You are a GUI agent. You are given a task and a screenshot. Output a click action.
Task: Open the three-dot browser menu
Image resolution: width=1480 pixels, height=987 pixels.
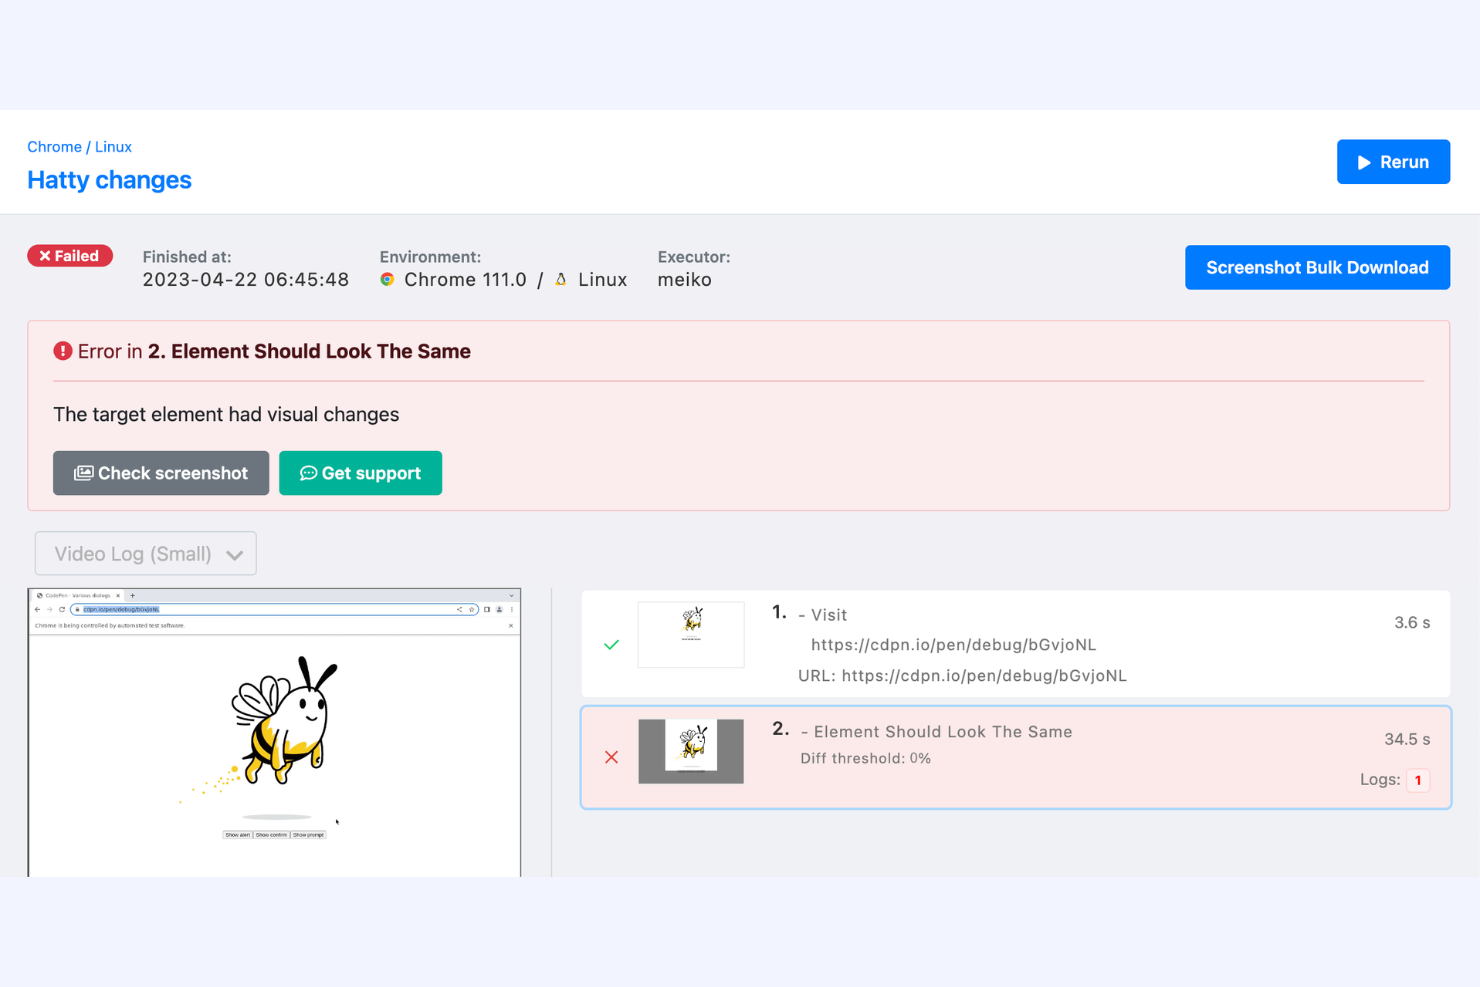[x=513, y=609]
